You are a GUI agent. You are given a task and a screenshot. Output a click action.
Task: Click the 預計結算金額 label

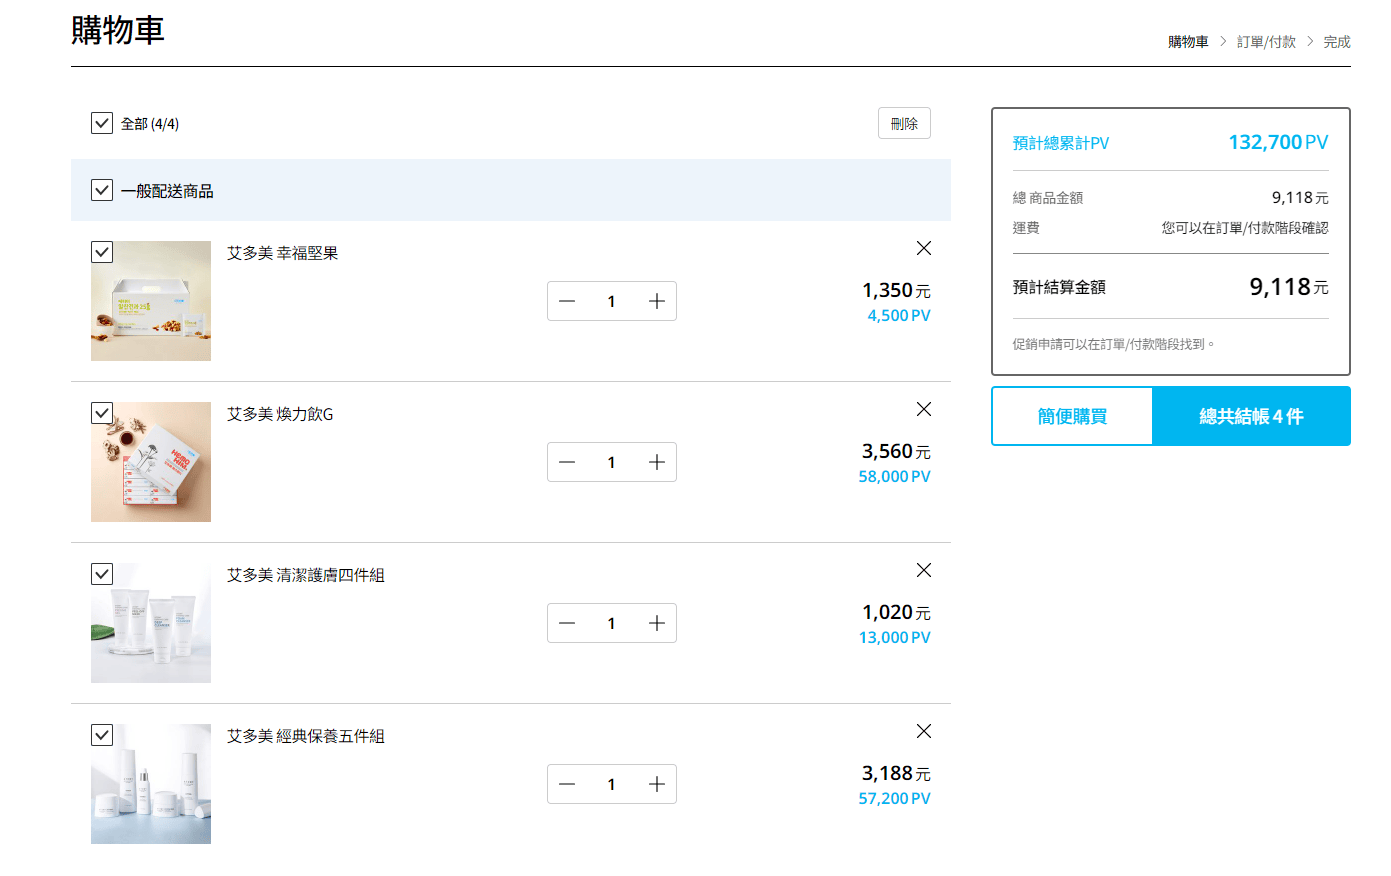point(1059,287)
